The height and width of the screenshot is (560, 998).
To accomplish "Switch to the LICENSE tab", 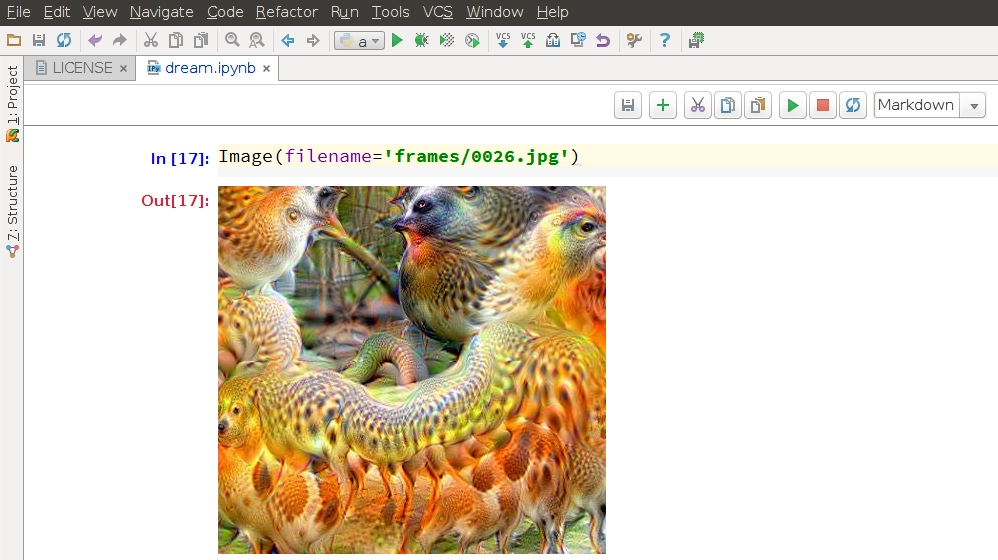I will click(82, 68).
